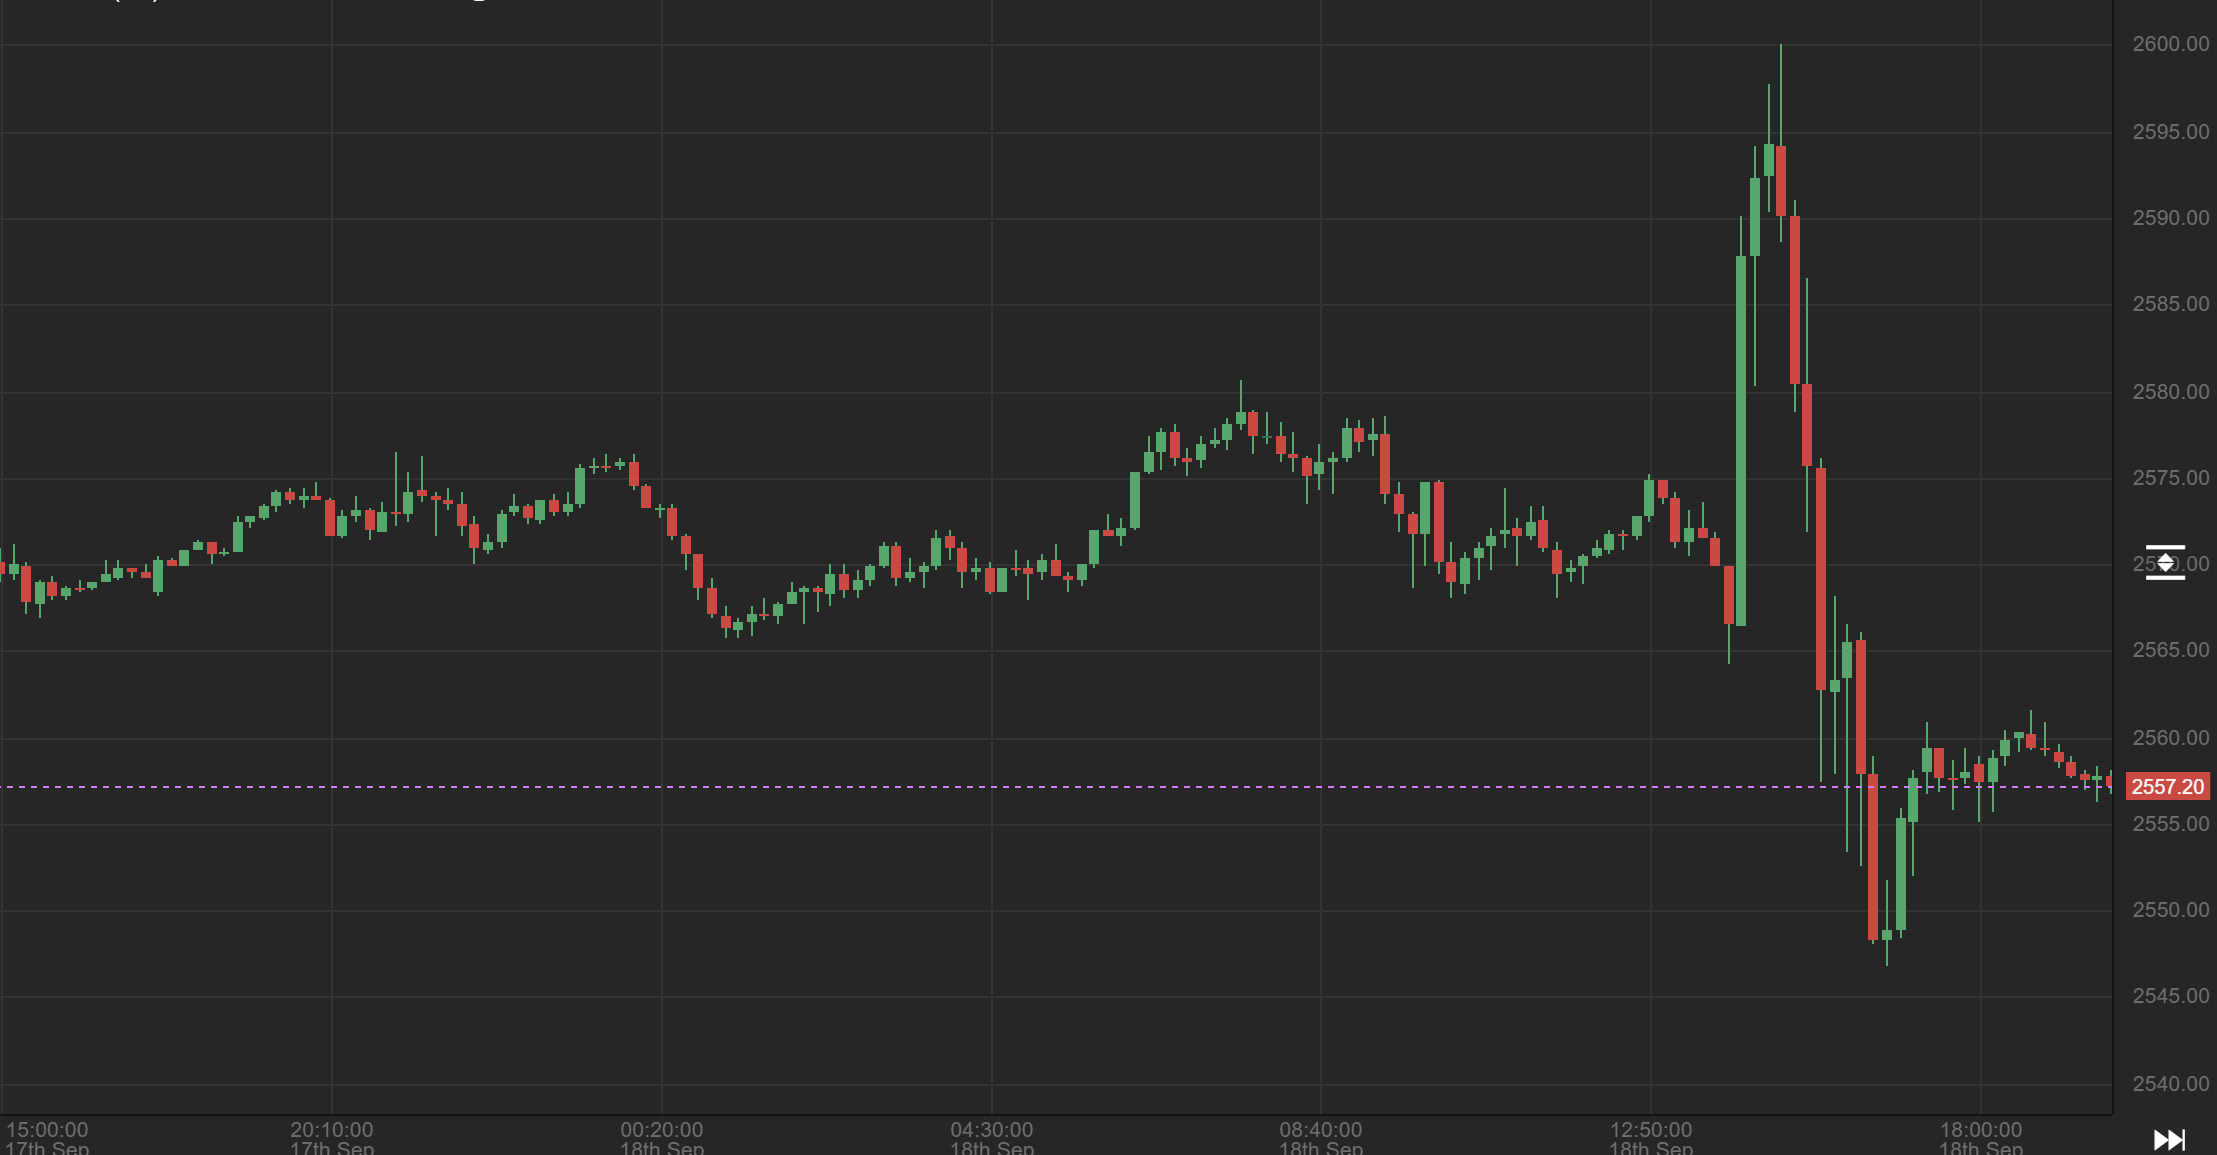
Task: Click the 04:30:00 18th Sep time label
Action: tap(992, 1137)
